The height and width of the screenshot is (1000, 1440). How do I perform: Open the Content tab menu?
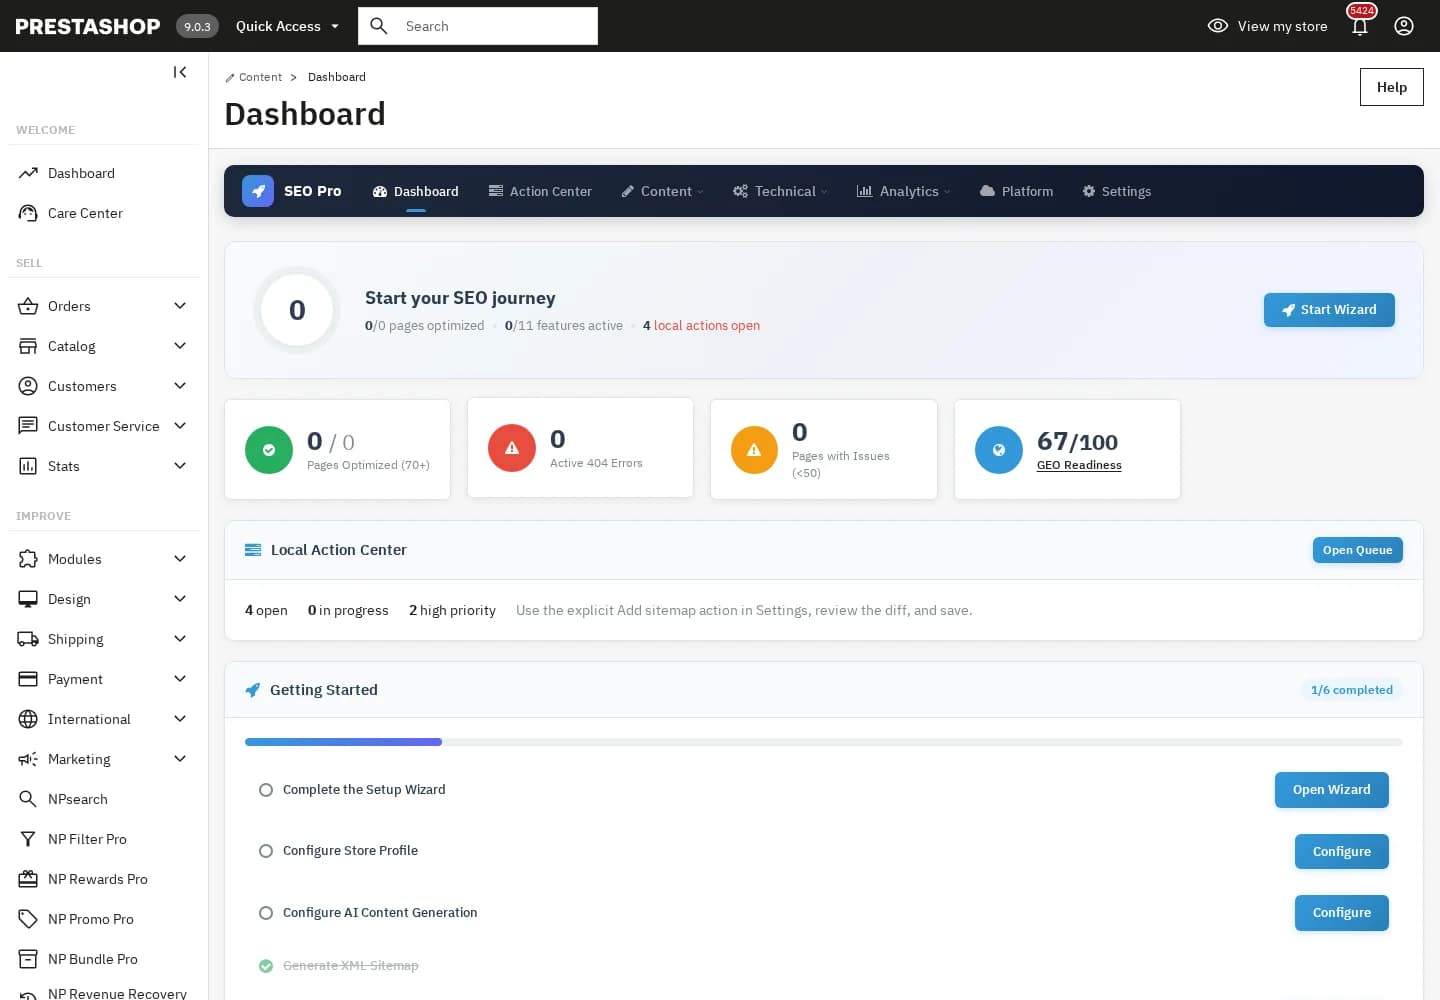pyautogui.click(x=663, y=191)
